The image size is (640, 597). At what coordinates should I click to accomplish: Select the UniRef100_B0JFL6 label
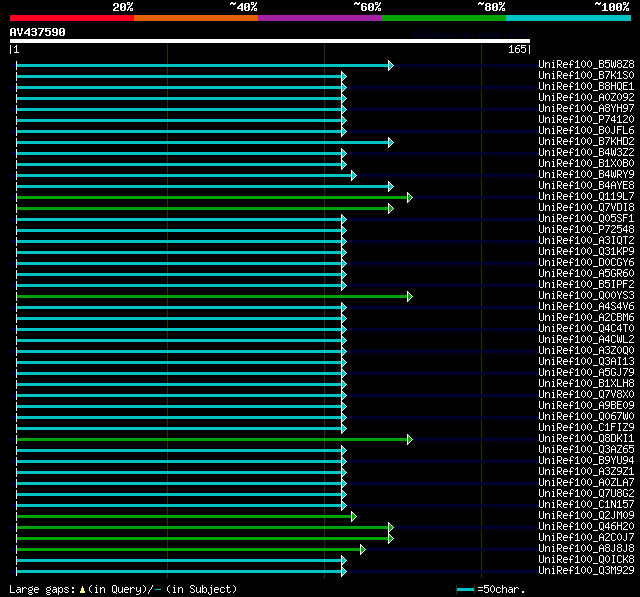(x=586, y=131)
